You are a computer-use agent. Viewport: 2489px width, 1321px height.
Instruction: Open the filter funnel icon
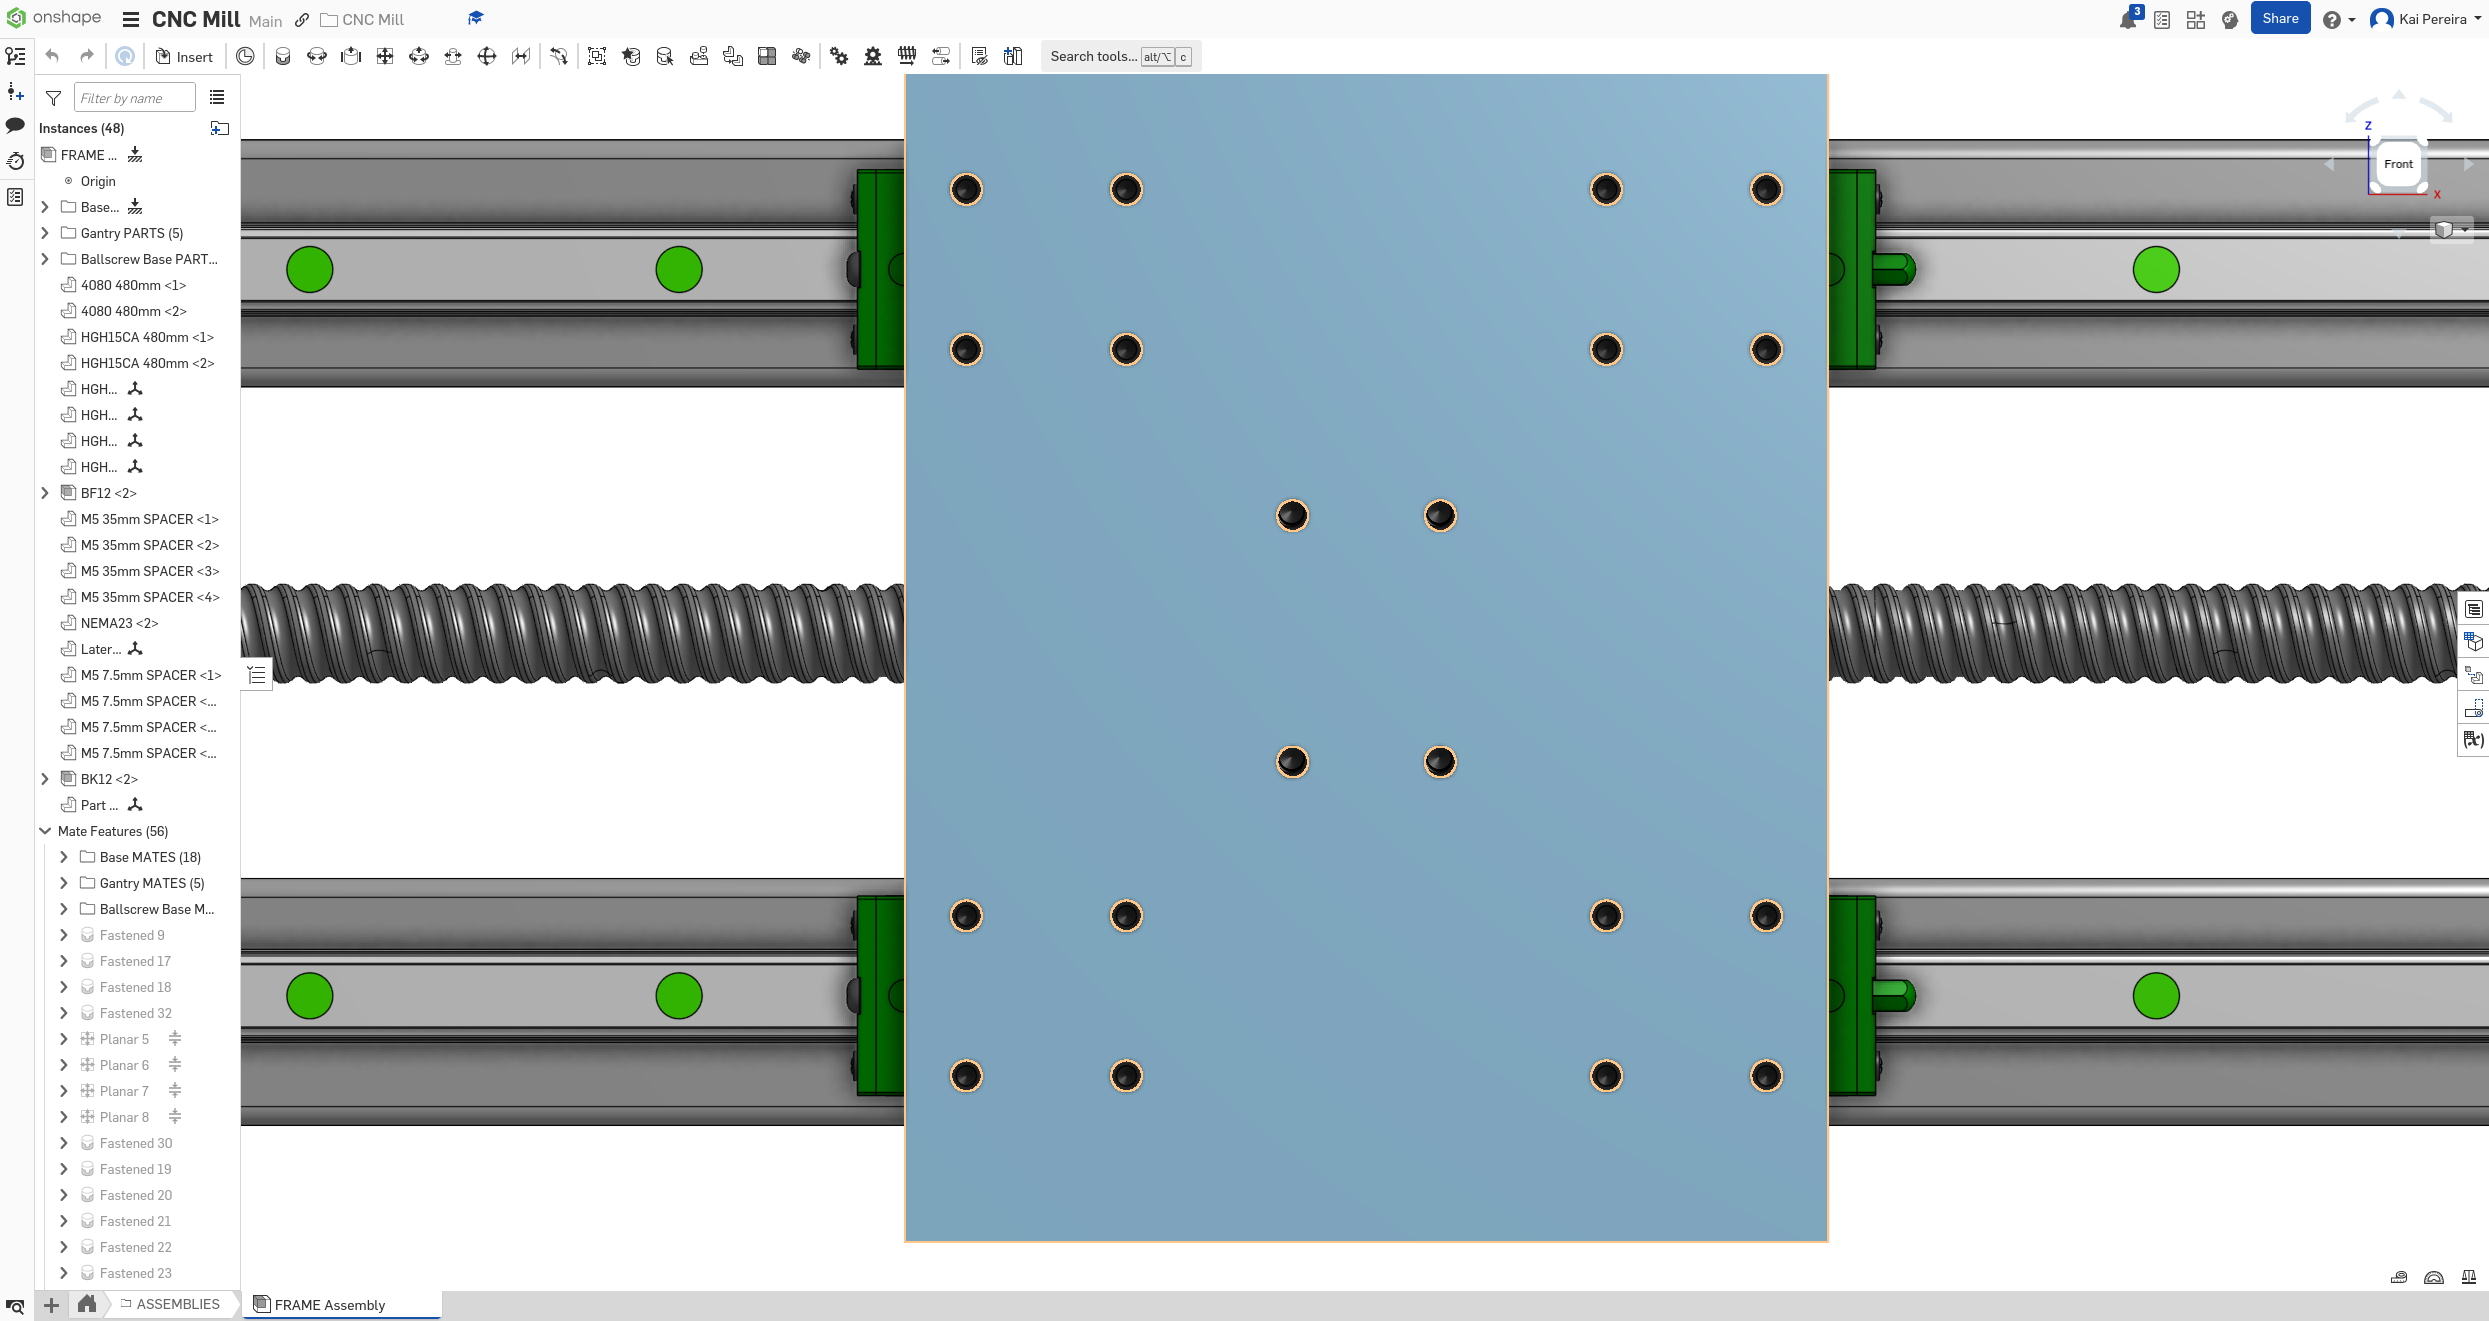tap(54, 98)
